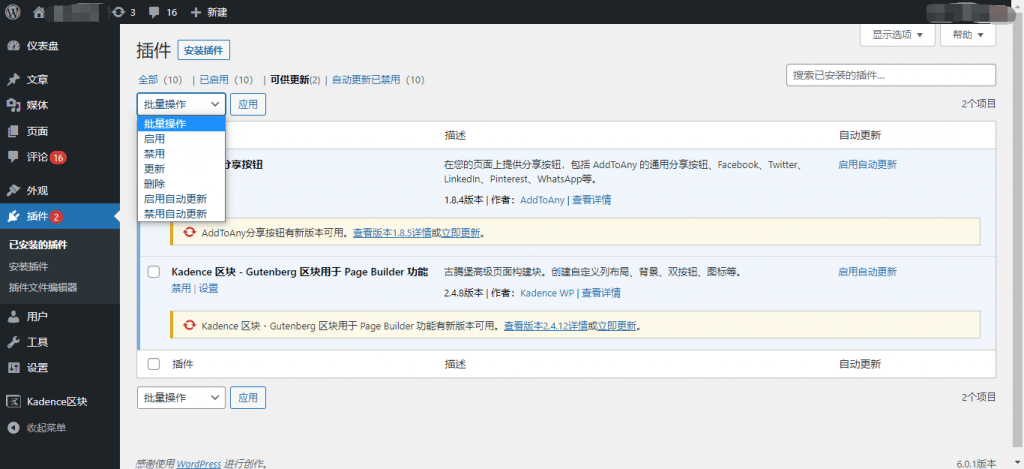Click 6.0.1版本 footer text
1024x469 pixels.
pyautogui.click(x=974, y=463)
